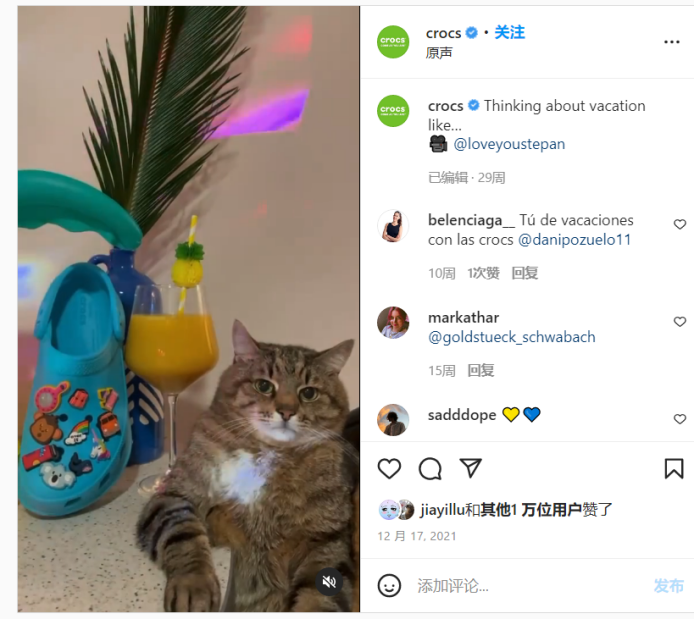Click the 发布 post comment button
This screenshot has height=619, width=694.
[668, 586]
